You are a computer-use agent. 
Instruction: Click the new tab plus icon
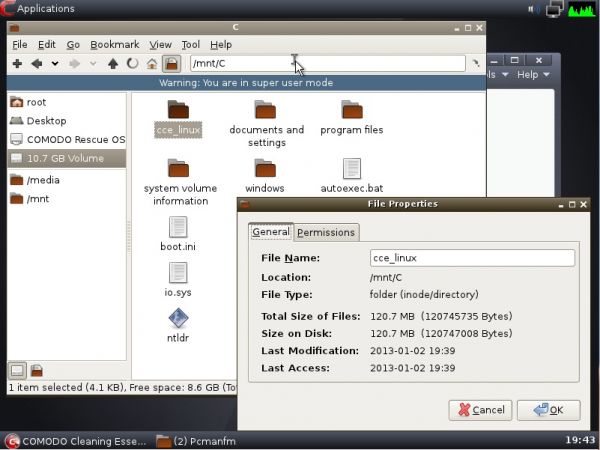[x=17, y=64]
